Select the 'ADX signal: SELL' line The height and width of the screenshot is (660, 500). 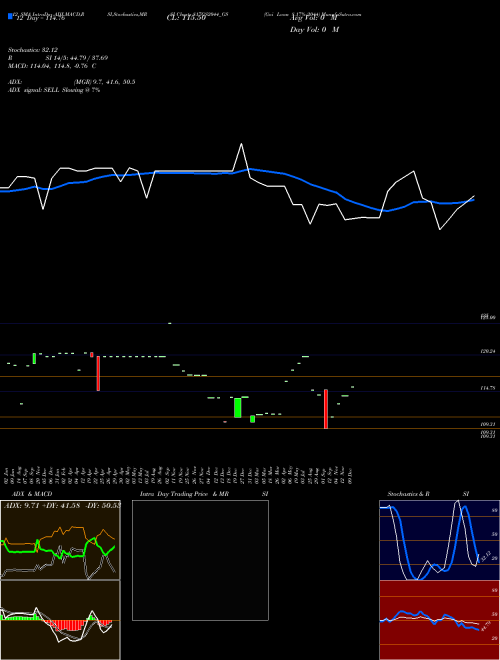[53, 90]
